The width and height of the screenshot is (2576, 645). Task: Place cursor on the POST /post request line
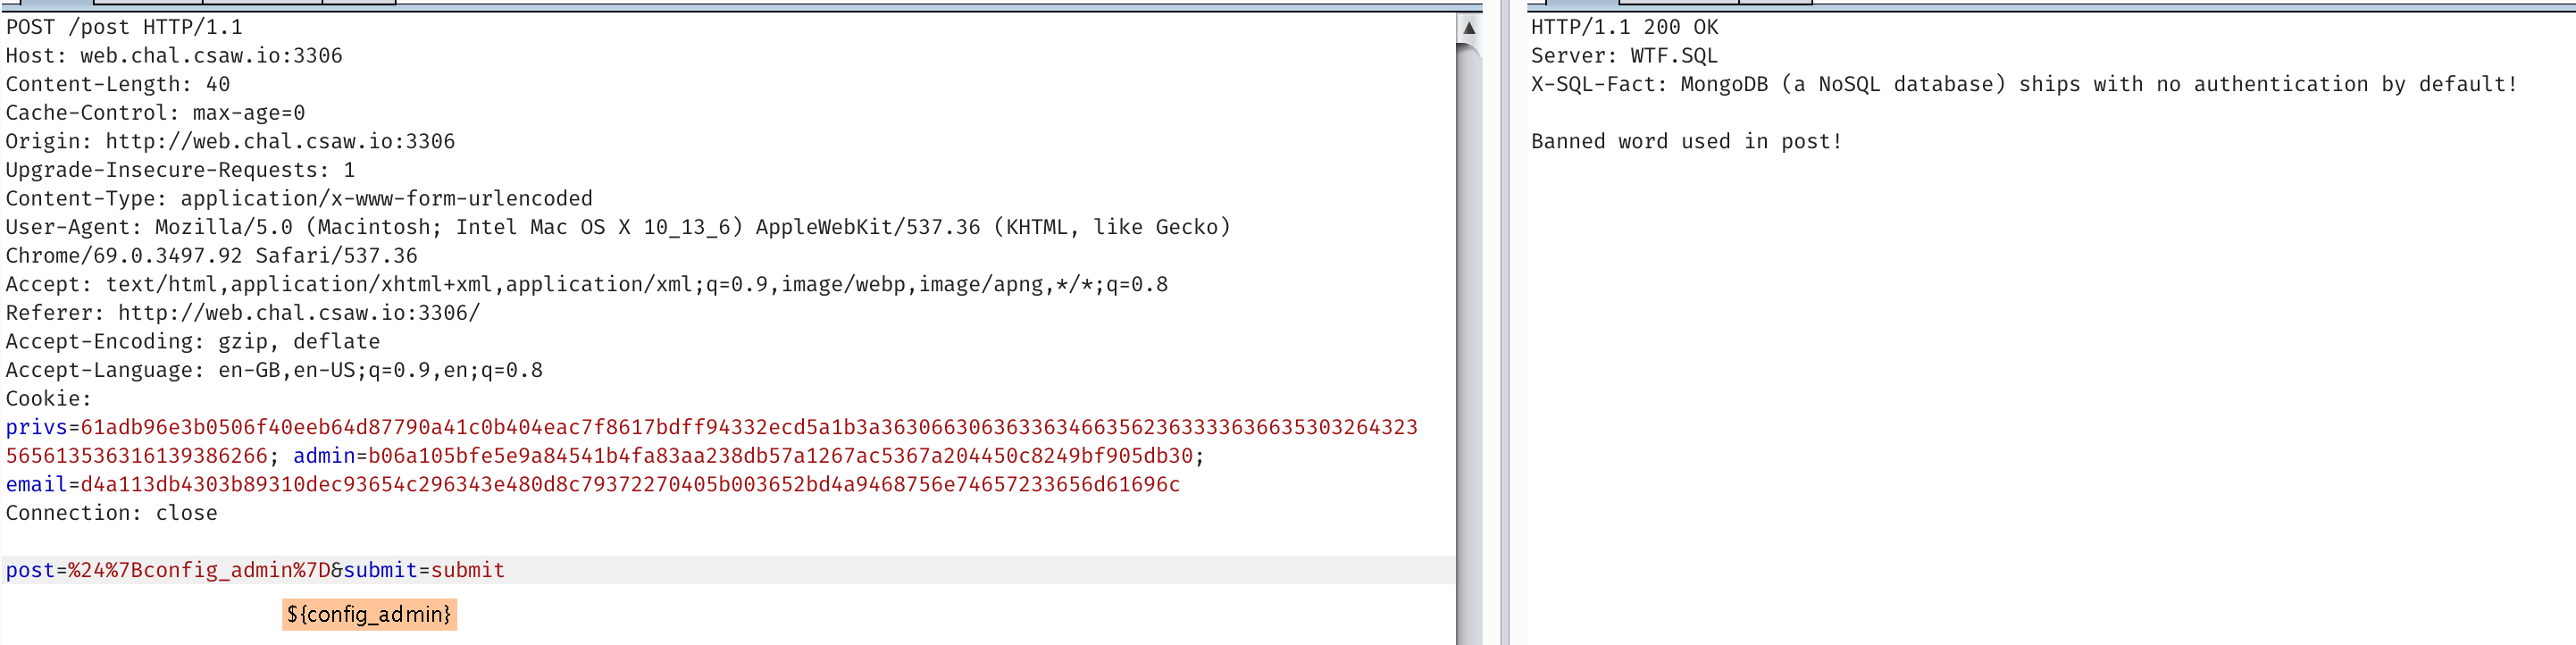pos(124,27)
